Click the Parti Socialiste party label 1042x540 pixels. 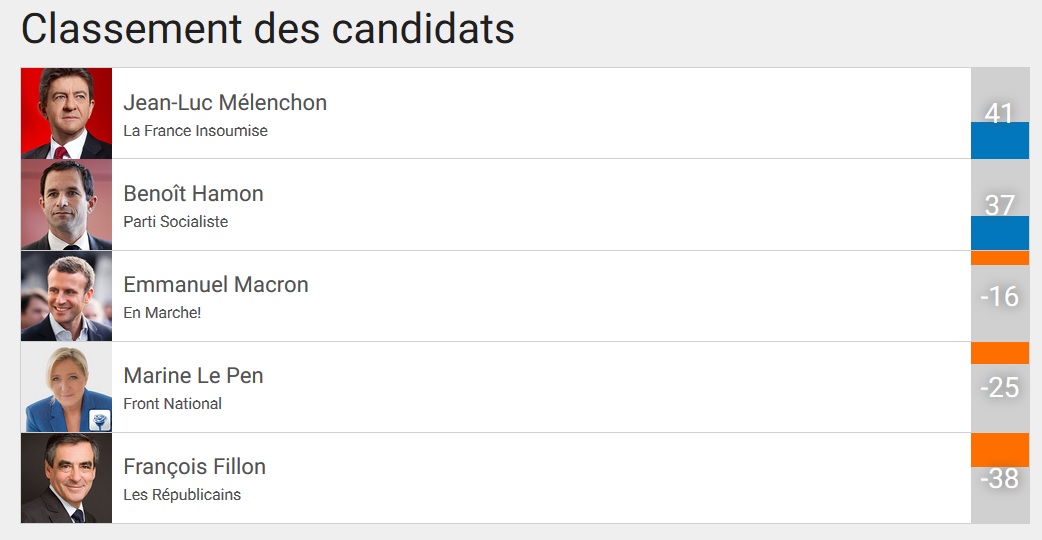175,222
